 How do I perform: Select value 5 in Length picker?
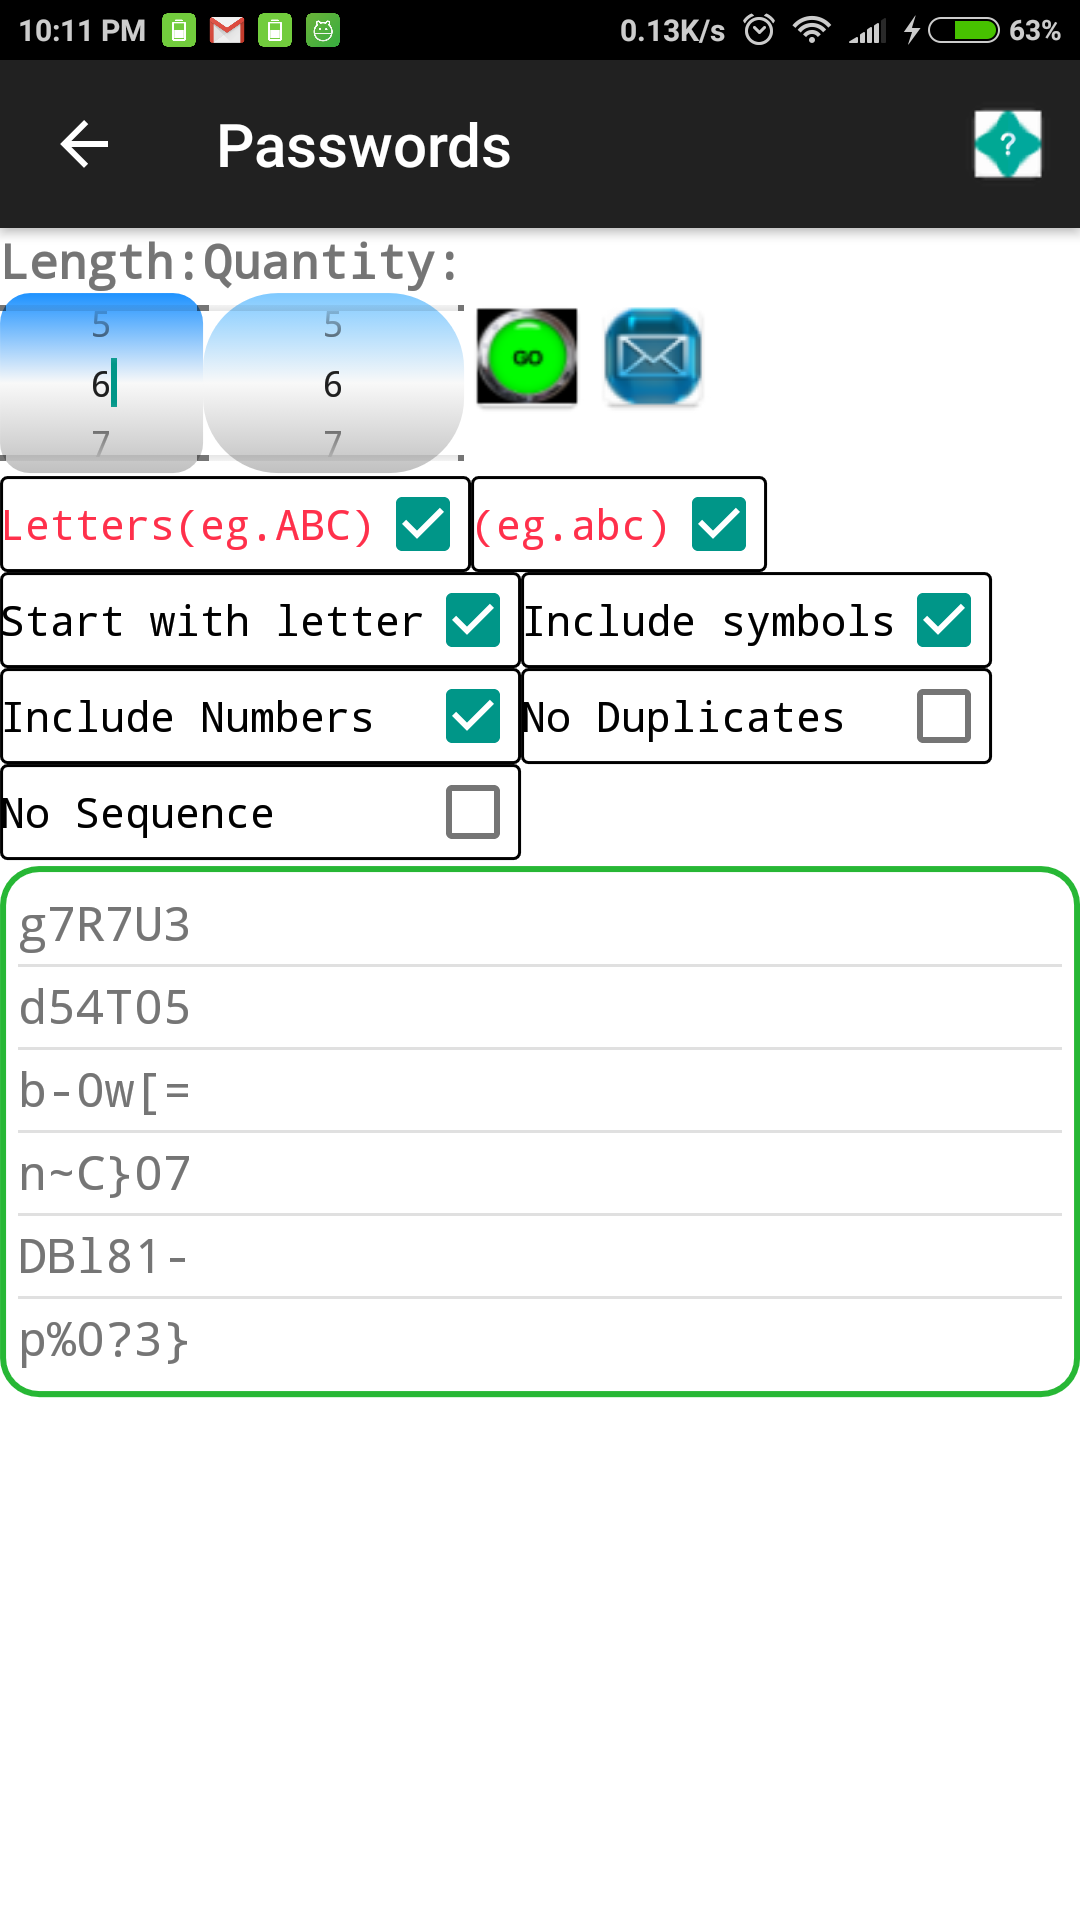[101, 325]
